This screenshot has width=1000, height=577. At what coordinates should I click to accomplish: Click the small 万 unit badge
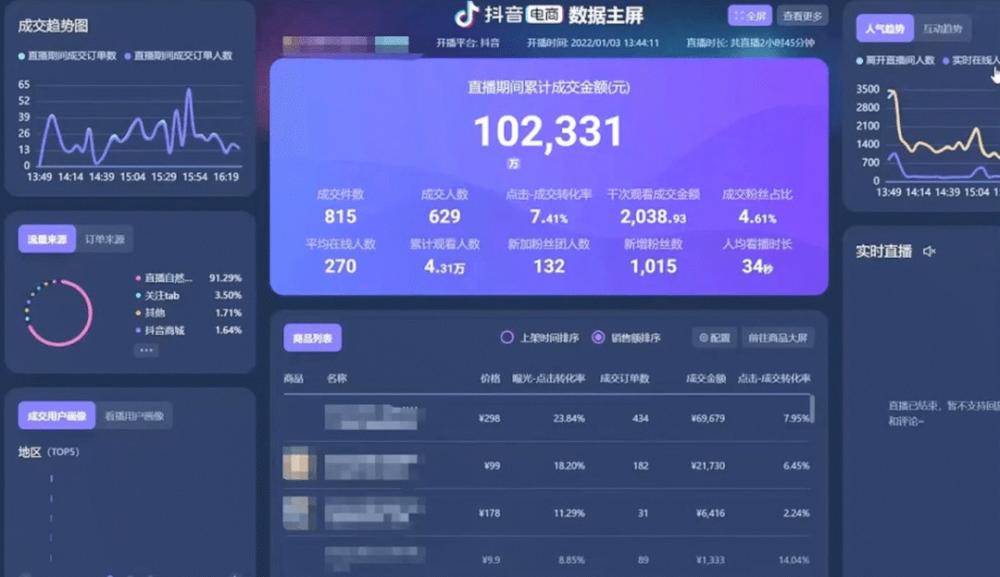pyautogui.click(x=514, y=162)
